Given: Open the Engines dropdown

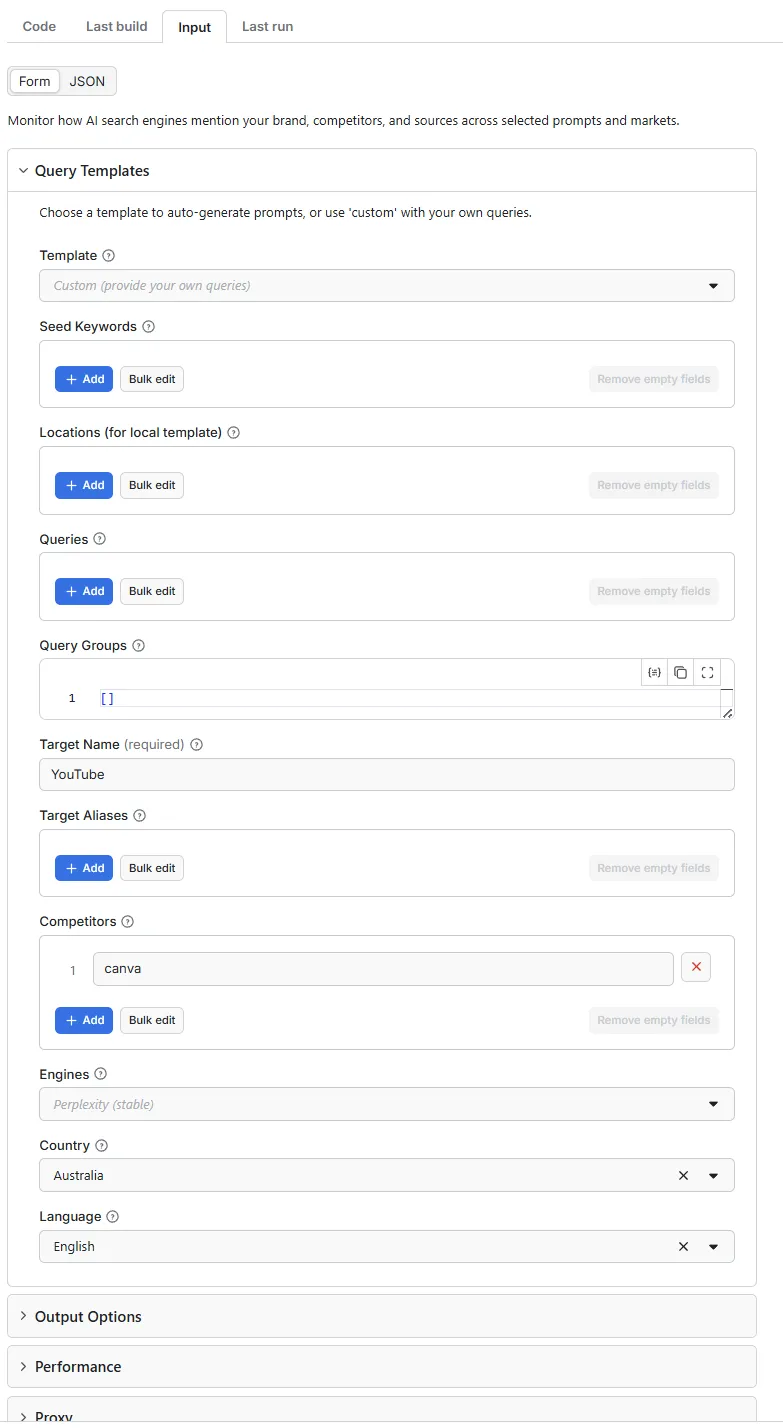Looking at the screenshot, I should pos(714,1104).
